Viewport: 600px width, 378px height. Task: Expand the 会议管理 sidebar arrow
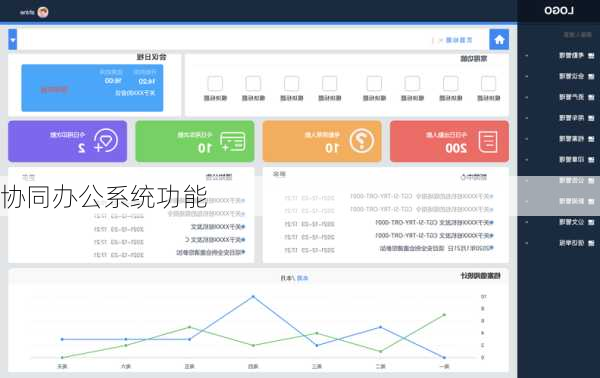pos(527,77)
